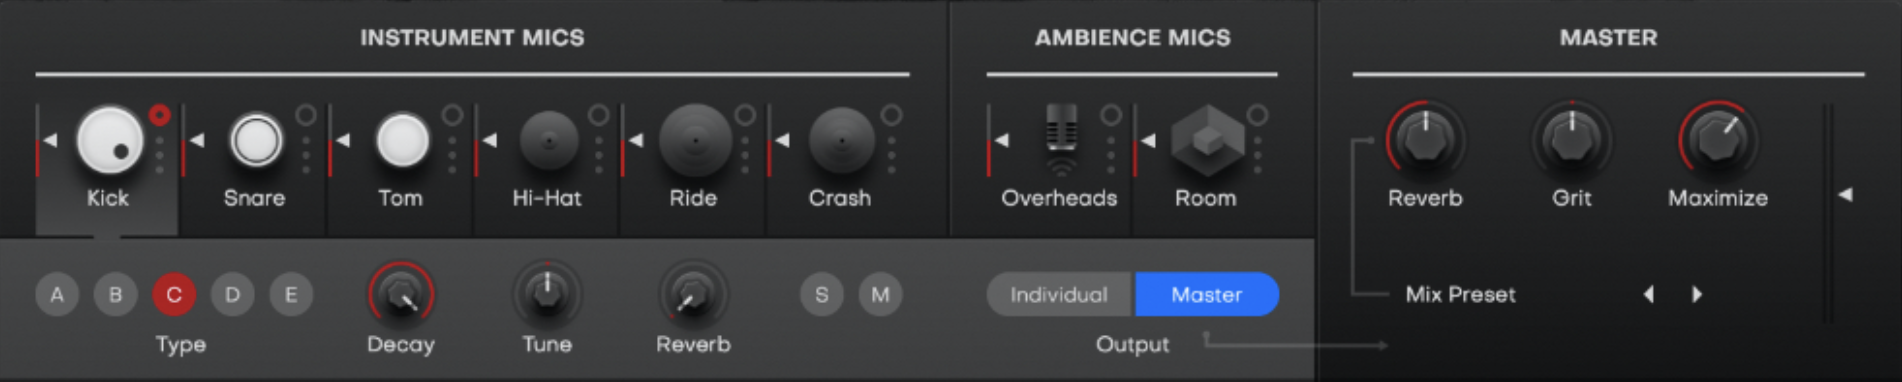
Task: Toggle the red Kick enable ring
Action: (x=159, y=115)
